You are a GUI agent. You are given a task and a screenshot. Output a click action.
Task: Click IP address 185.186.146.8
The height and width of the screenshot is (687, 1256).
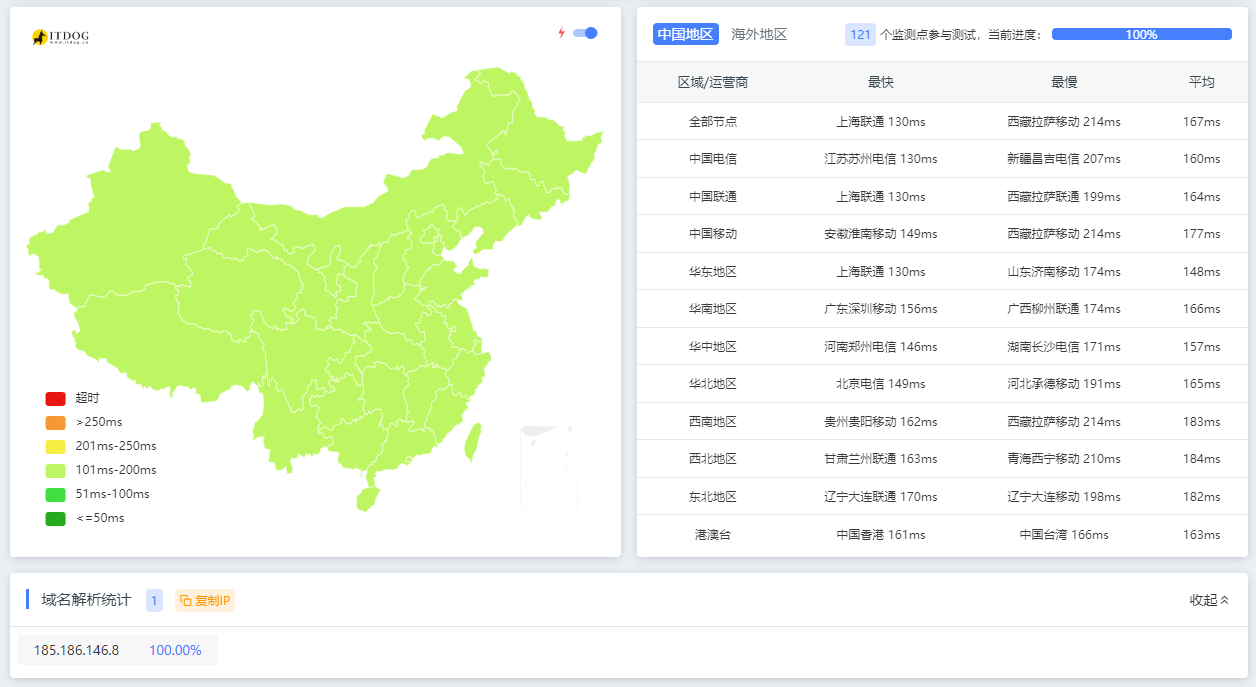click(x=76, y=650)
